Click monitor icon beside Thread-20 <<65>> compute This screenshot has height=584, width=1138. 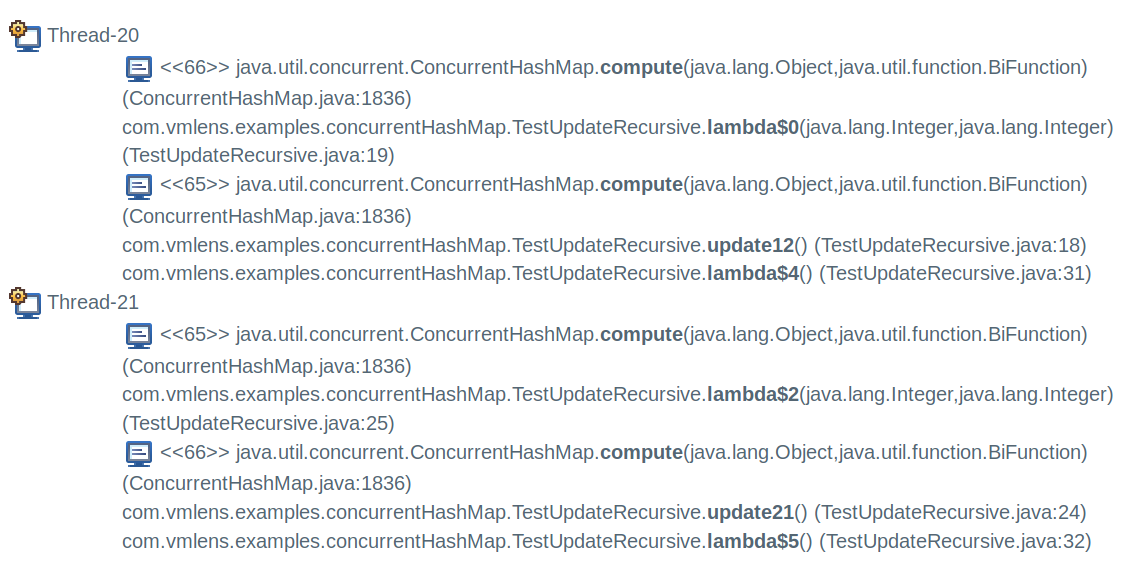pyautogui.click(x=139, y=186)
